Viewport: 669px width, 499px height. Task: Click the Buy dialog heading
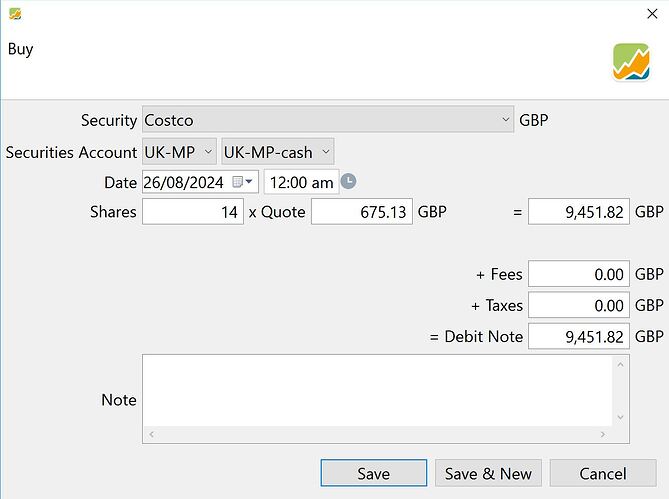[x=20, y=49]
